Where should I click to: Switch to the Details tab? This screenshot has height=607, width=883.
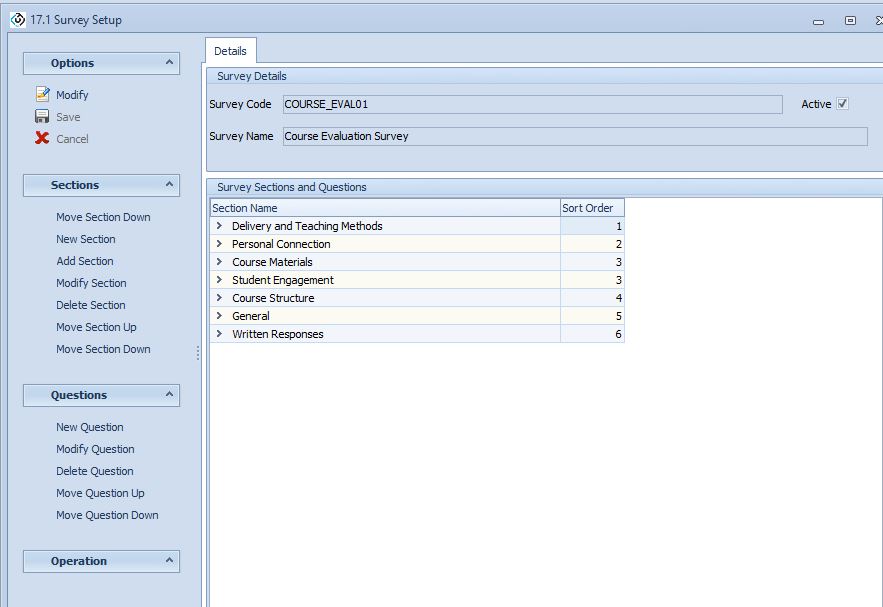pos(230,51)
